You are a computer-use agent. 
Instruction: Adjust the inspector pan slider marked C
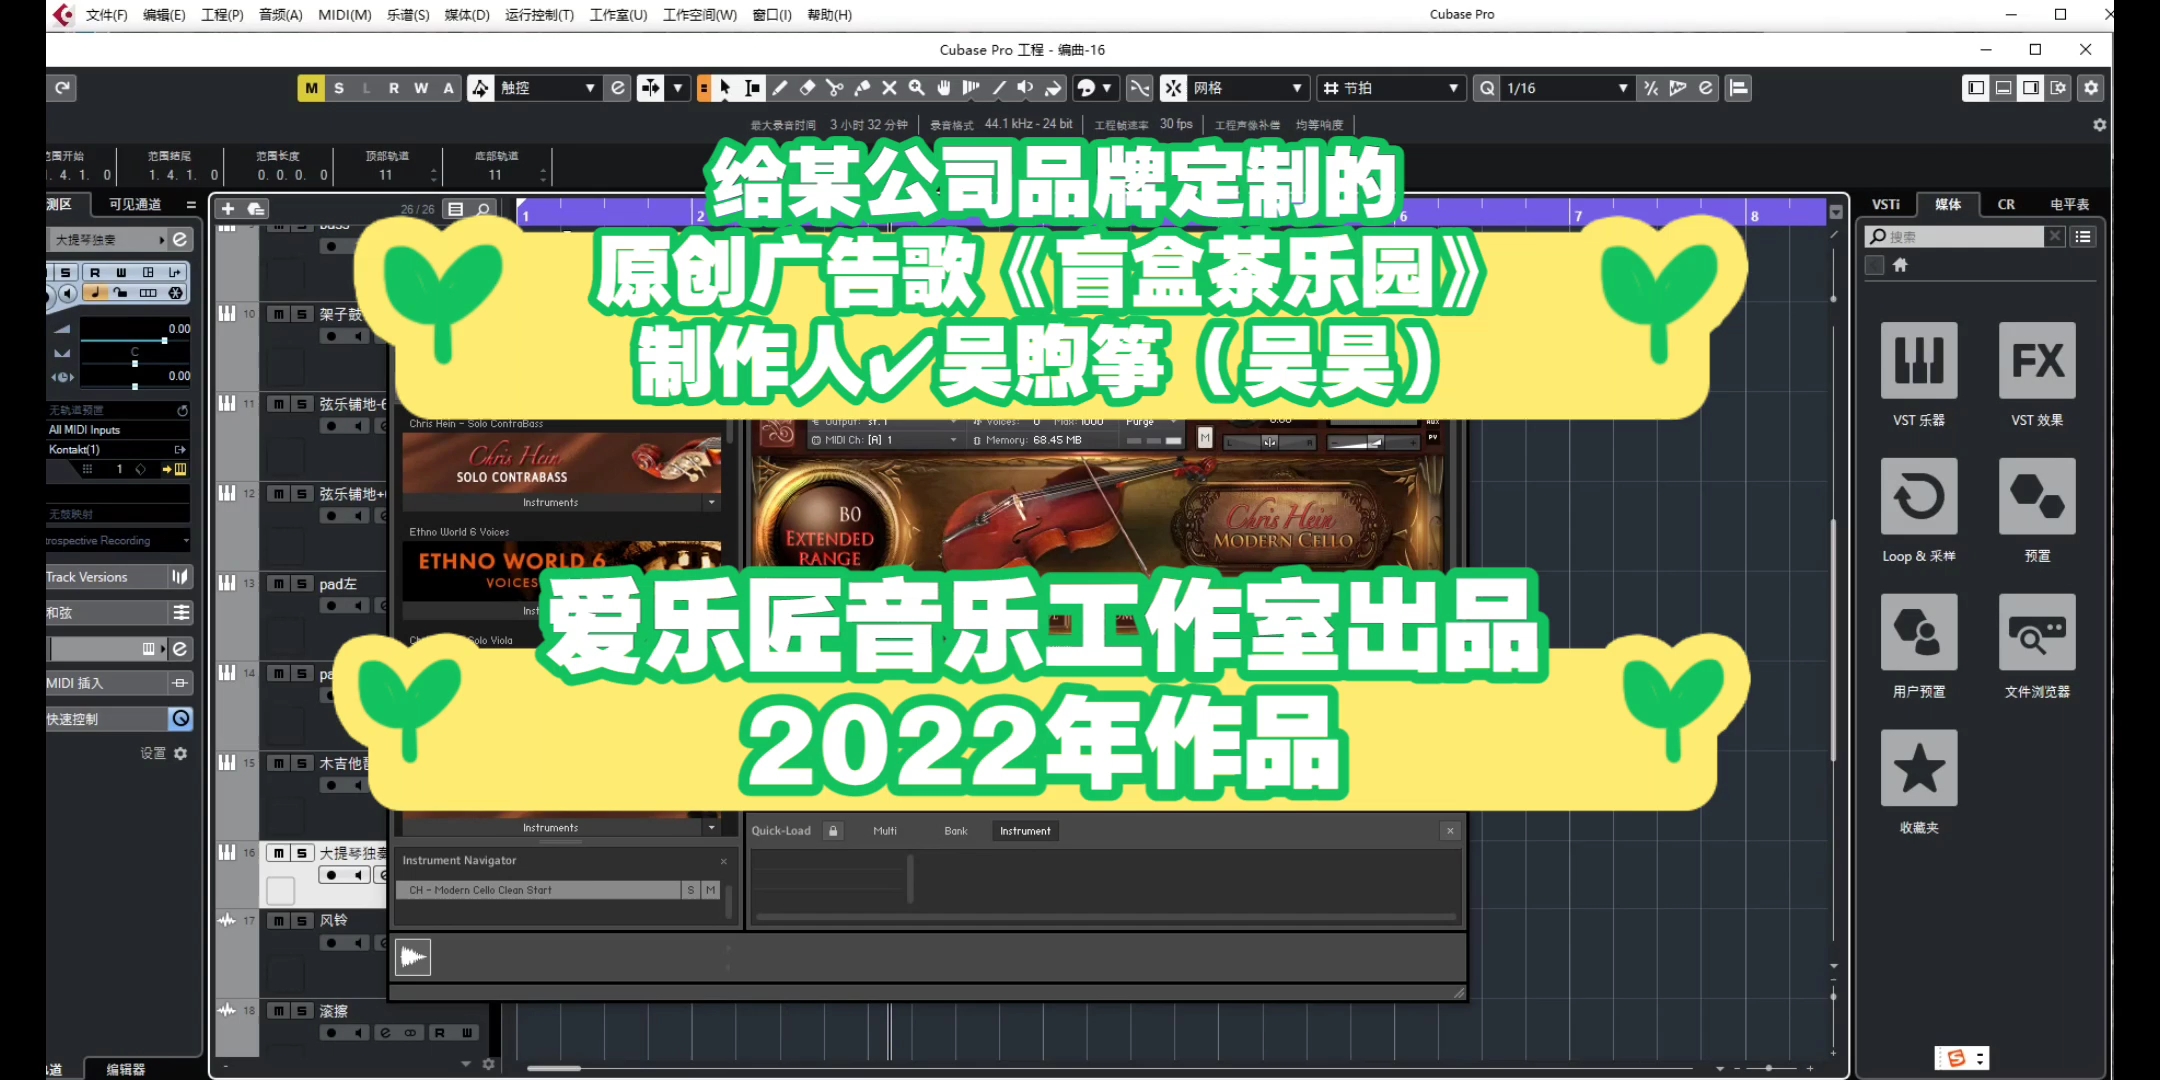pyautogui.click(x=135, y=363)
